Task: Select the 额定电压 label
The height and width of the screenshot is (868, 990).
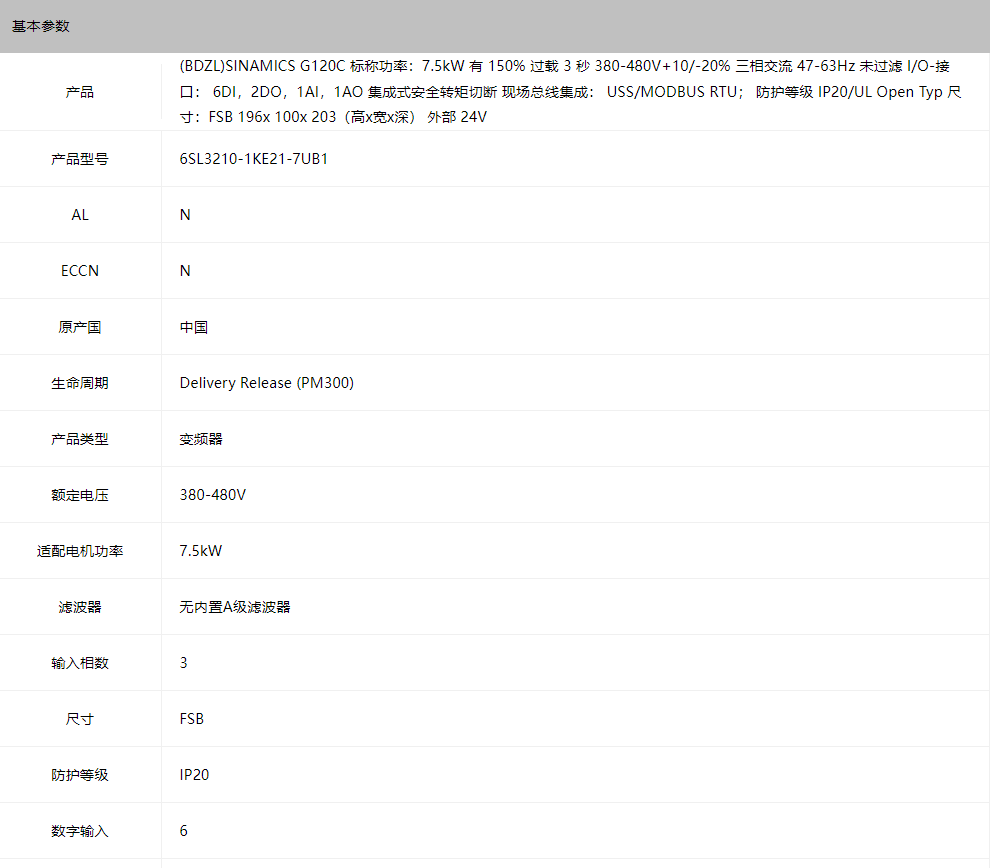Action: (80, 495)
